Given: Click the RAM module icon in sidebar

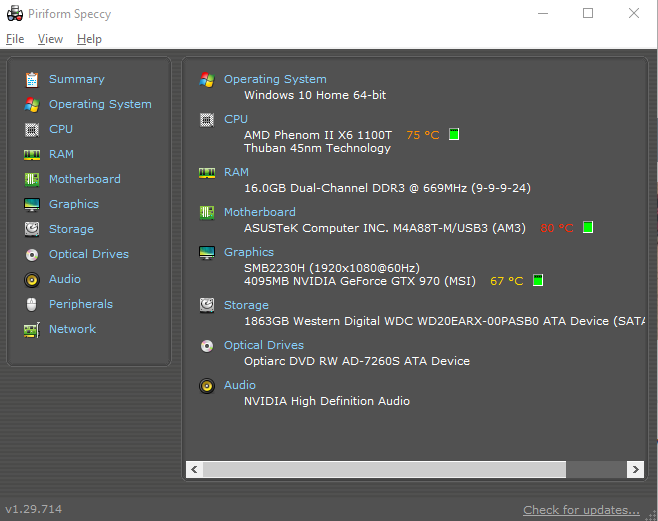Looking at the screenshot, I should (x=32, y=155).
